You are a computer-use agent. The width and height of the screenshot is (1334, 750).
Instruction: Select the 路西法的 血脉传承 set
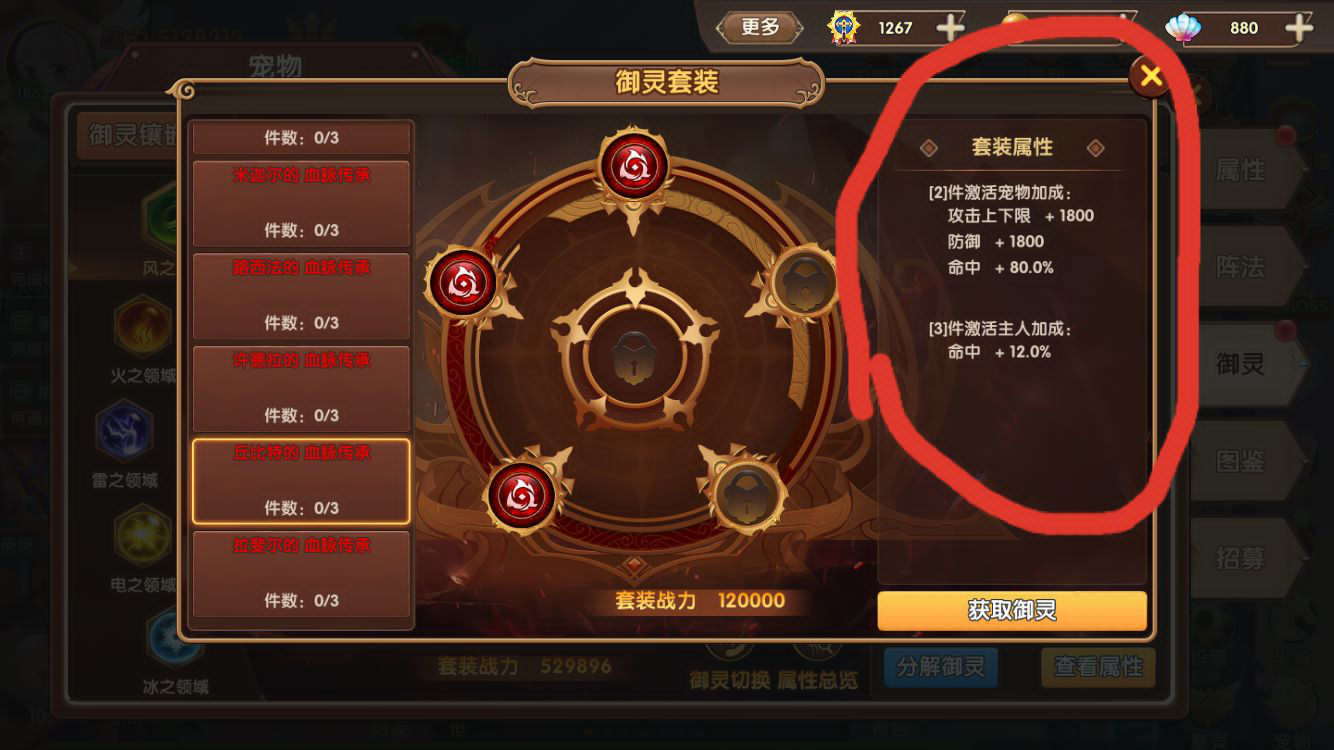point(301,296)
